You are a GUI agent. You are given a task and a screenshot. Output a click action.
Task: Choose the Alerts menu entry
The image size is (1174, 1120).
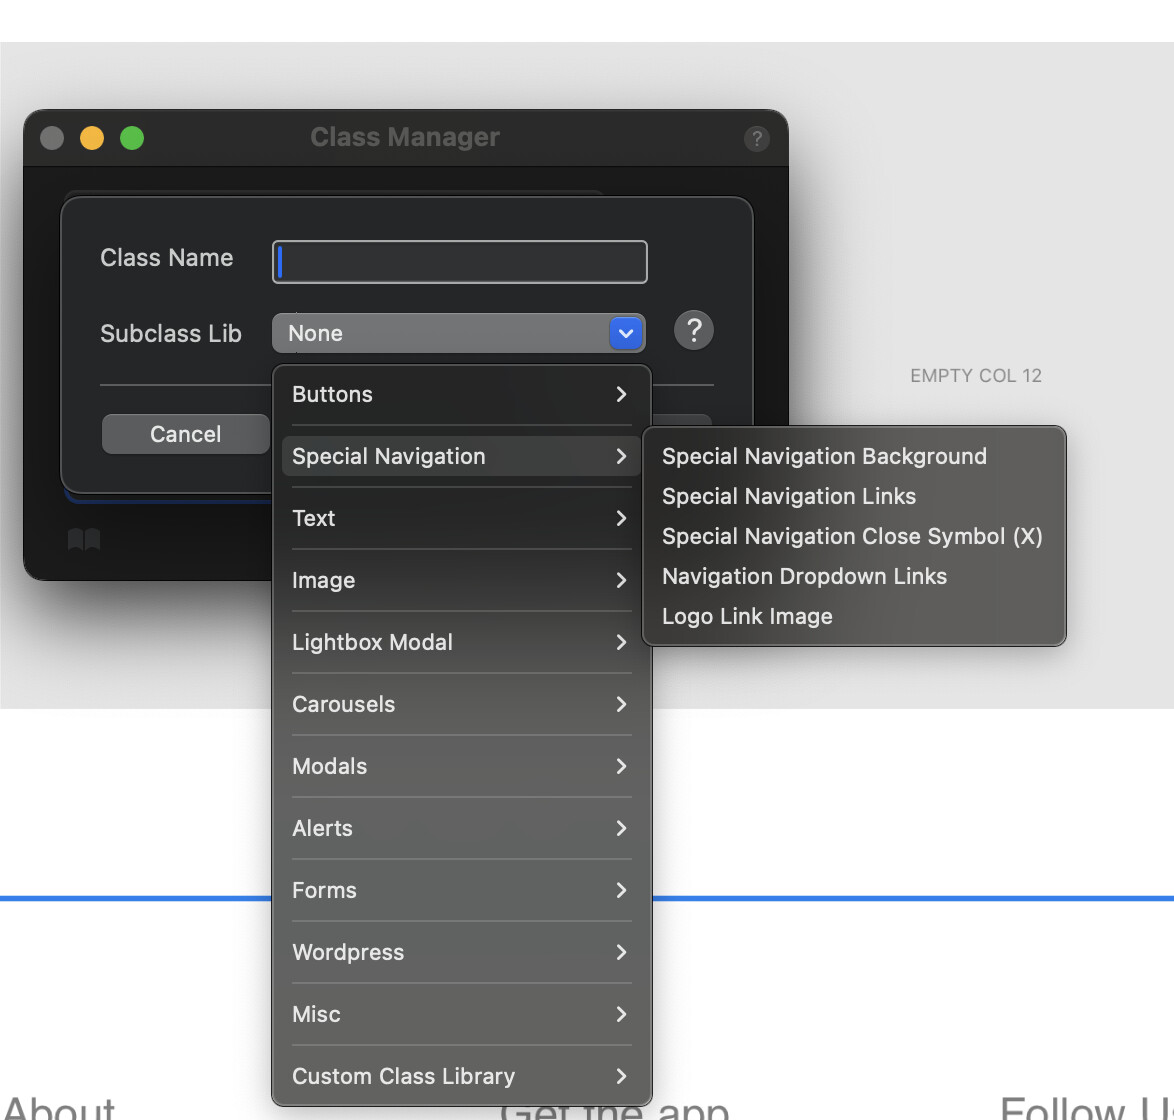[461, 828]
